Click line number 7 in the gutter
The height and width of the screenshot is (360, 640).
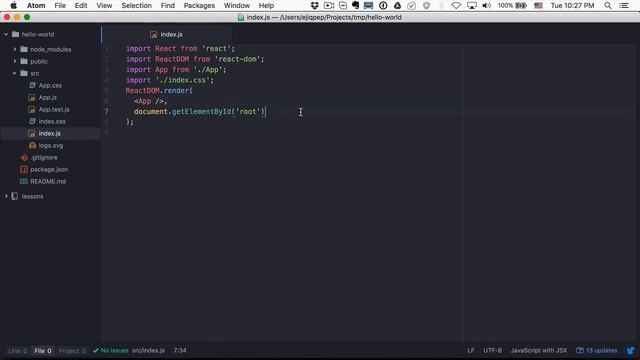pos(107,111)
